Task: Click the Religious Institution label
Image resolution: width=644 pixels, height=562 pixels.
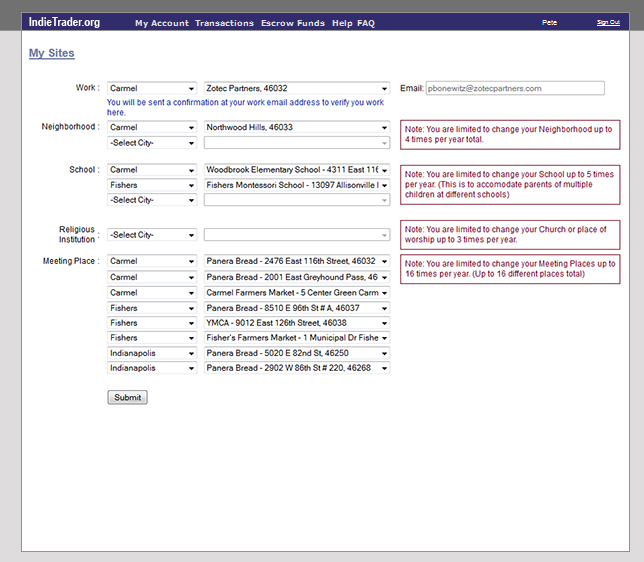Action: point(79,234)
